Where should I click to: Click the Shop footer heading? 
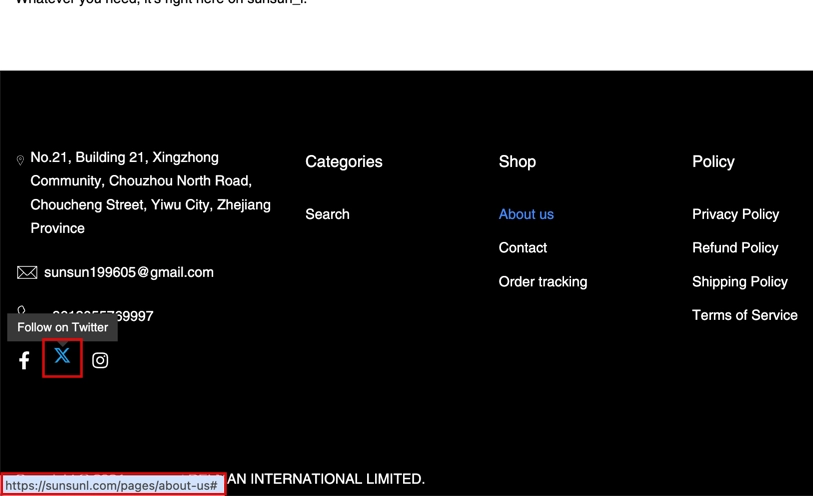click(517, 162)
